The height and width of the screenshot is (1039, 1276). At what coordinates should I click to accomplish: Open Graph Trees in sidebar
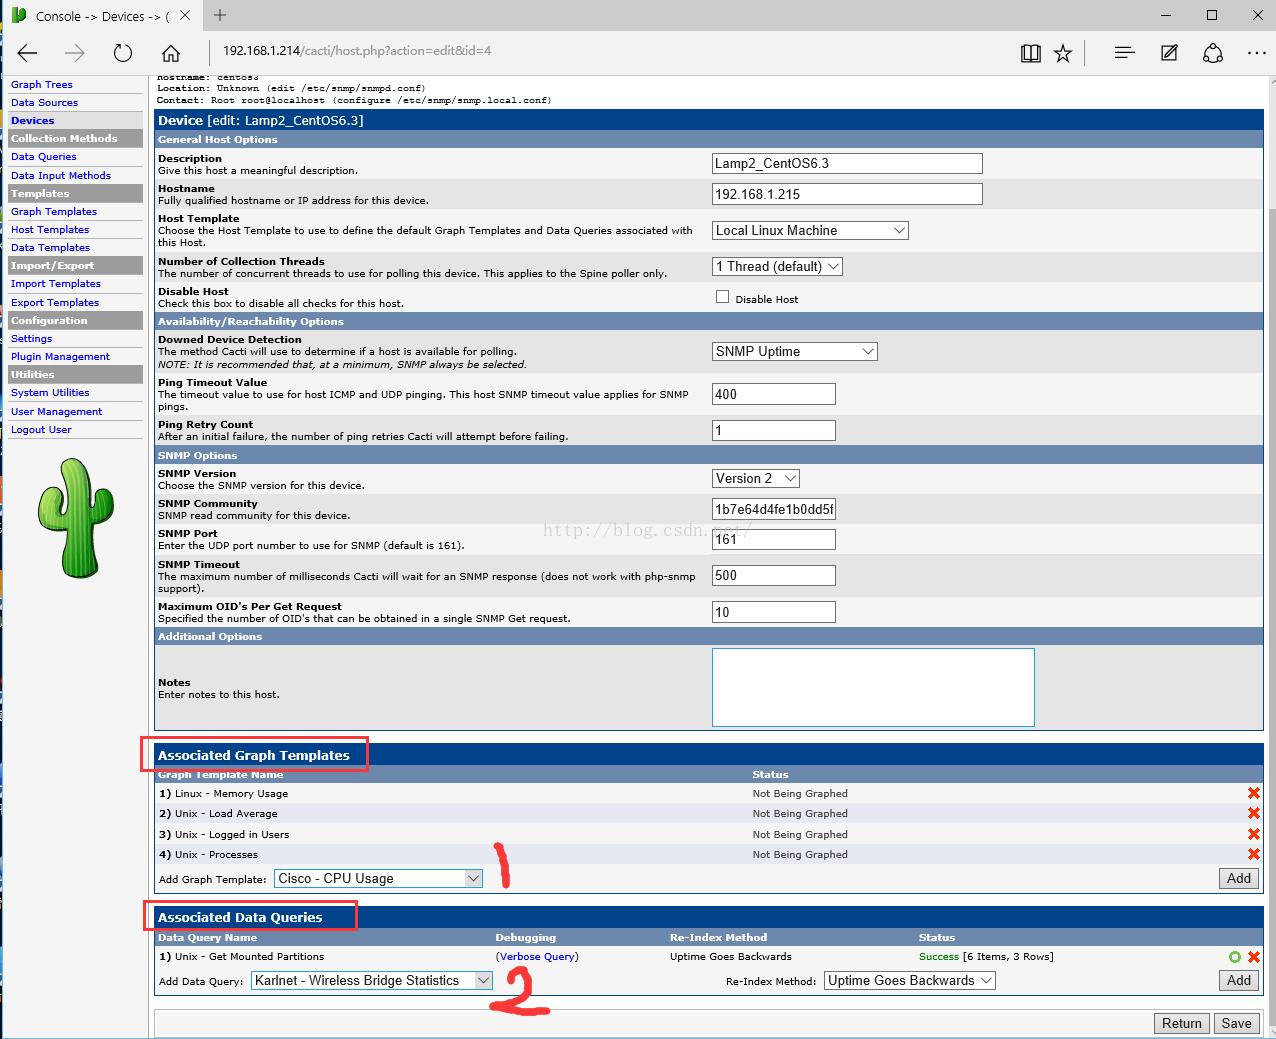tap(42, 85)
